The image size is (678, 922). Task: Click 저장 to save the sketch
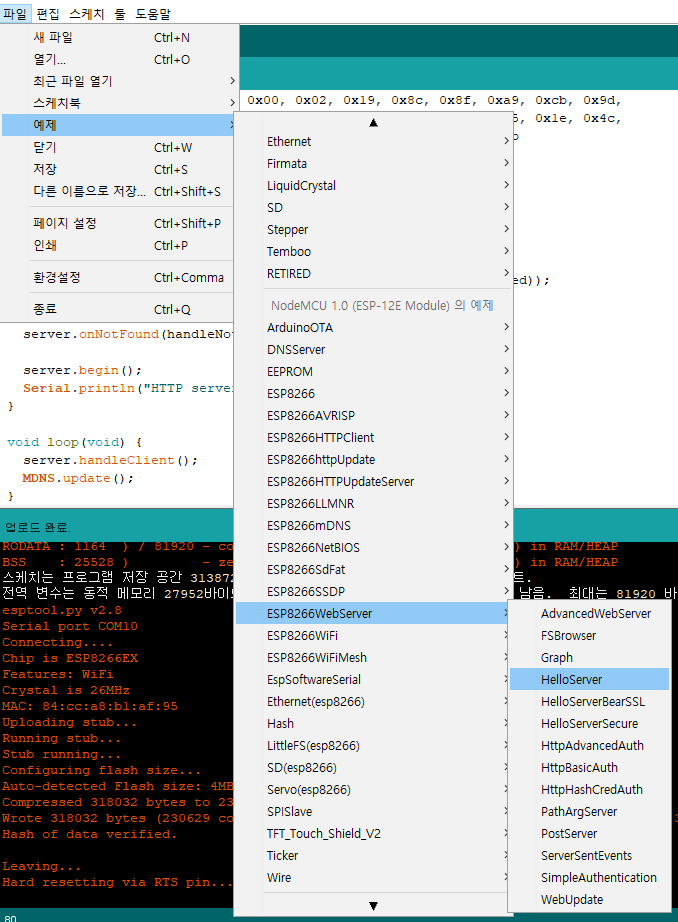coord(120,169)
